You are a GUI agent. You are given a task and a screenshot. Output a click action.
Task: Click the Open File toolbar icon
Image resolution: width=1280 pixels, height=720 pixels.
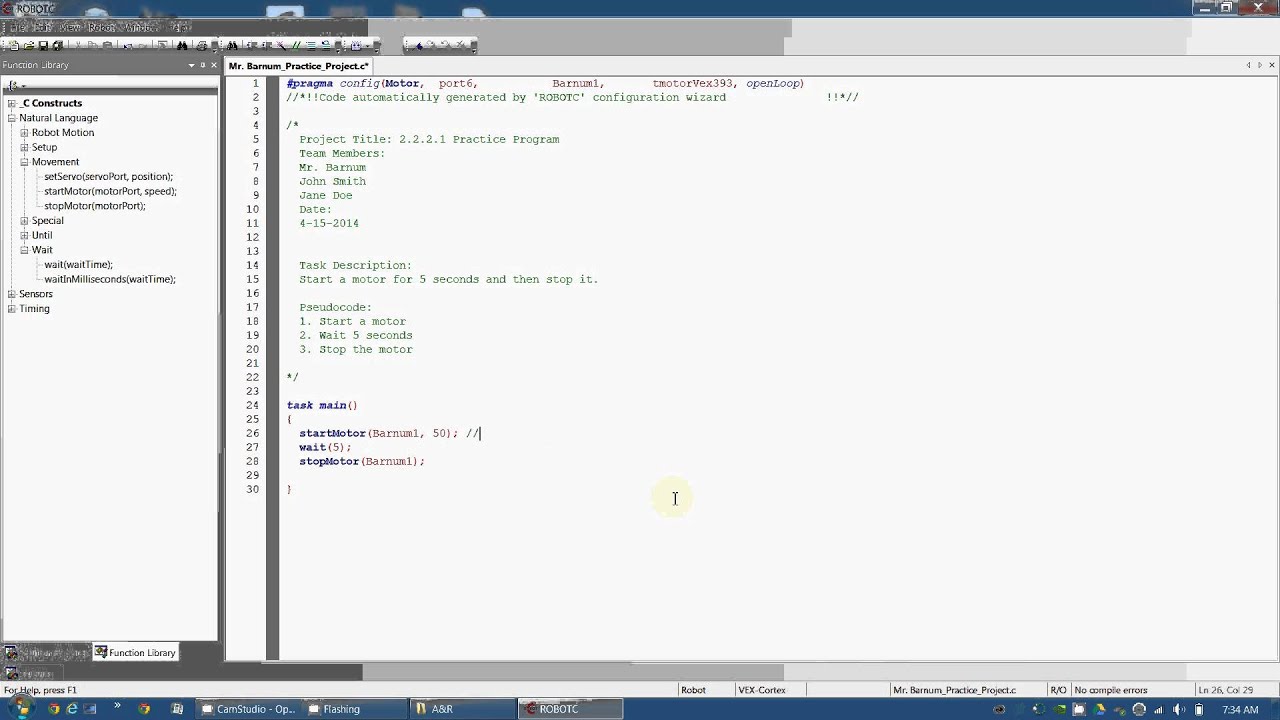point(29,46)
